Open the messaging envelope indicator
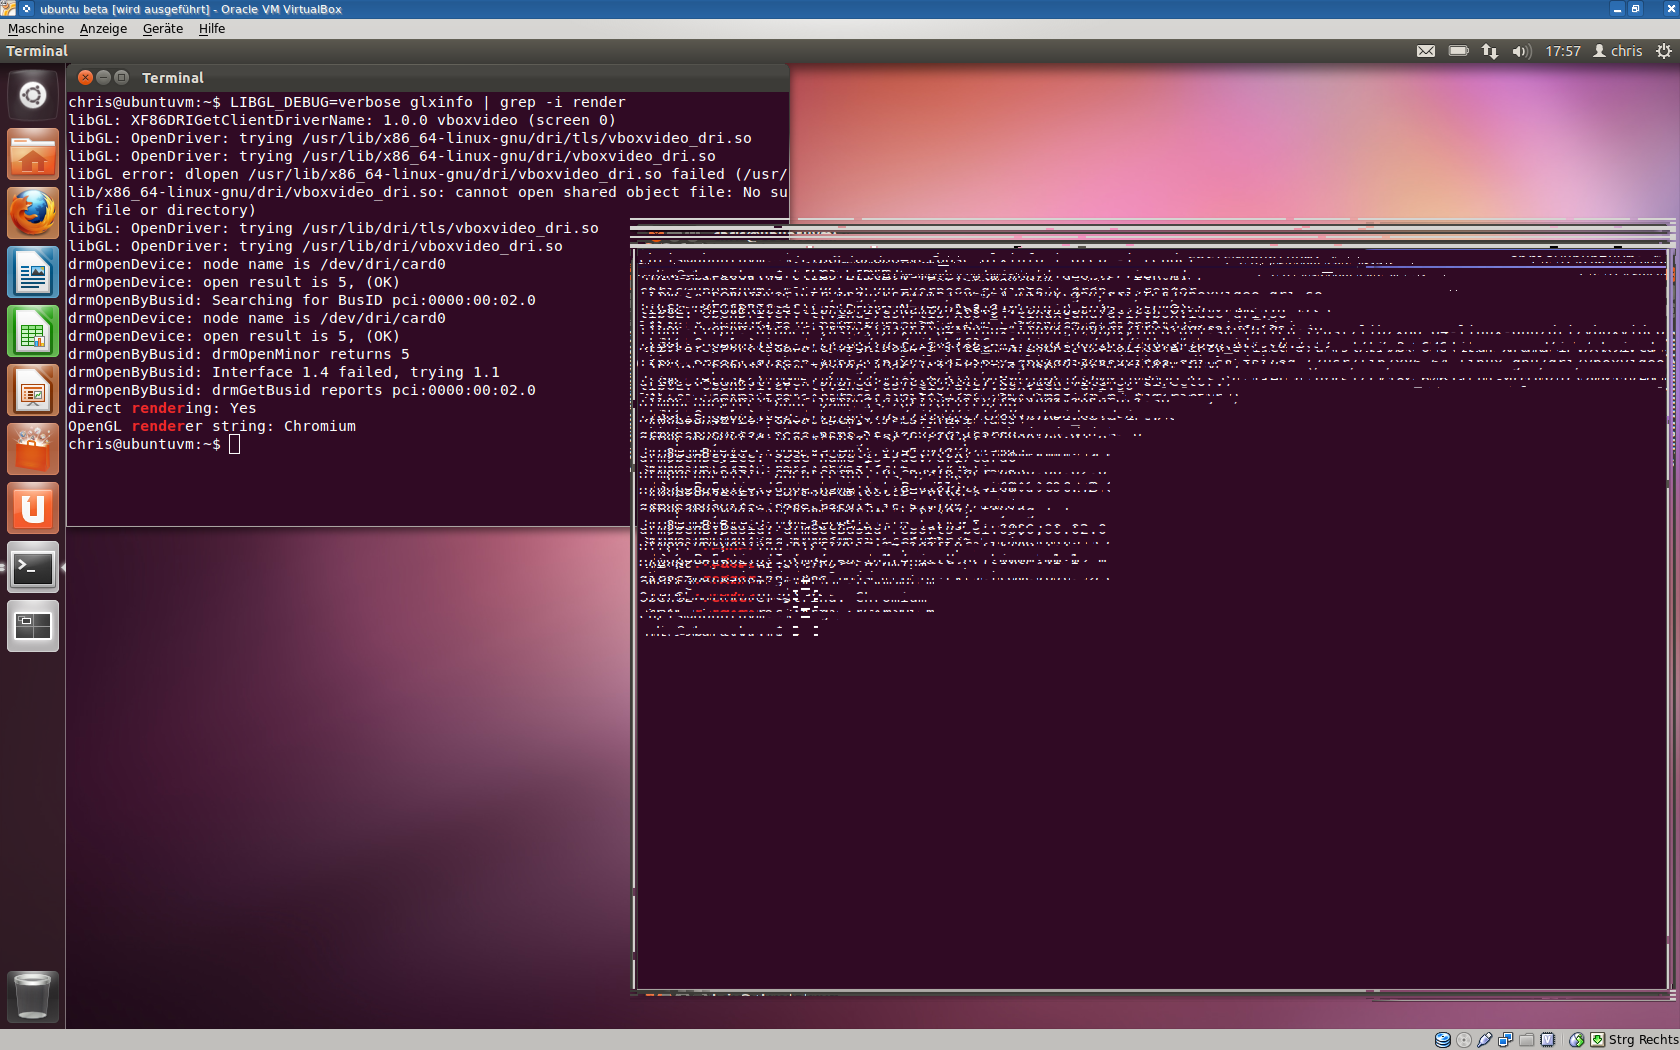The image size is (1680, 1050). point(1426,51)
